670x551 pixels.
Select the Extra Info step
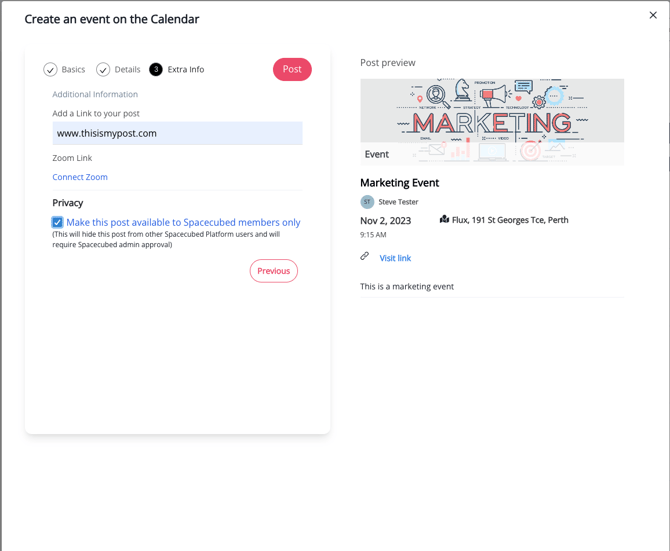pos(185,70)
